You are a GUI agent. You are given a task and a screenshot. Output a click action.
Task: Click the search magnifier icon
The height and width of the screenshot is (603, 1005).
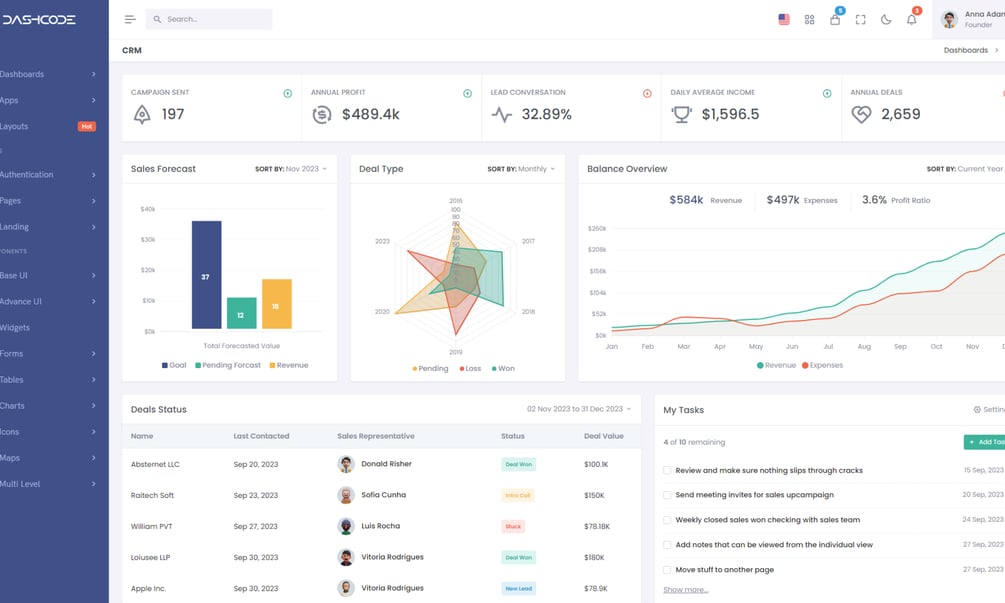tap(157, 19)
